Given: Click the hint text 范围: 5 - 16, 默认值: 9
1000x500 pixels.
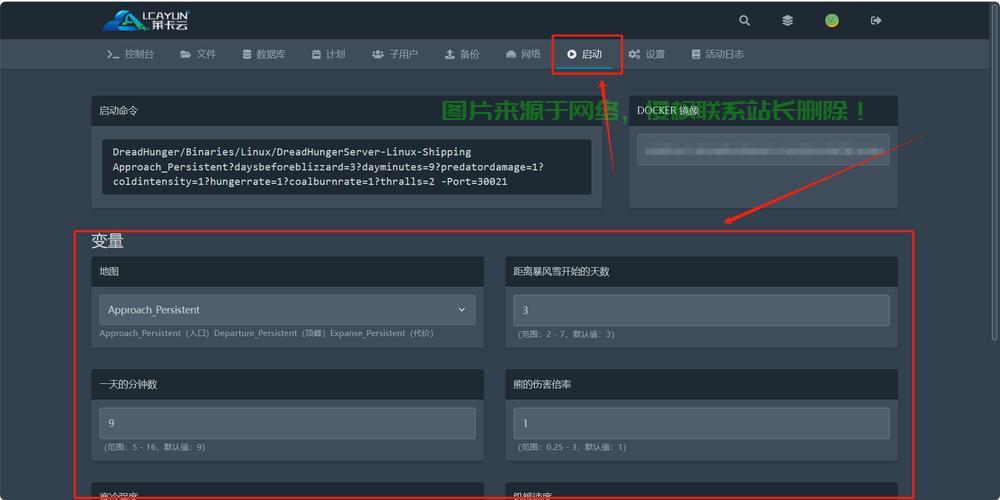Looking at the screenshot, I should tap(154, 447).
